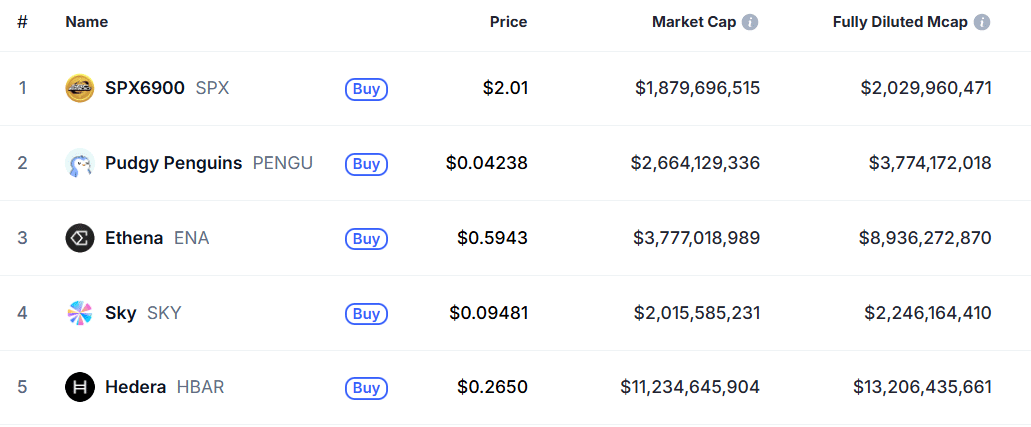
Task: Buy Ethena ENA
Action: click(366, 239)
